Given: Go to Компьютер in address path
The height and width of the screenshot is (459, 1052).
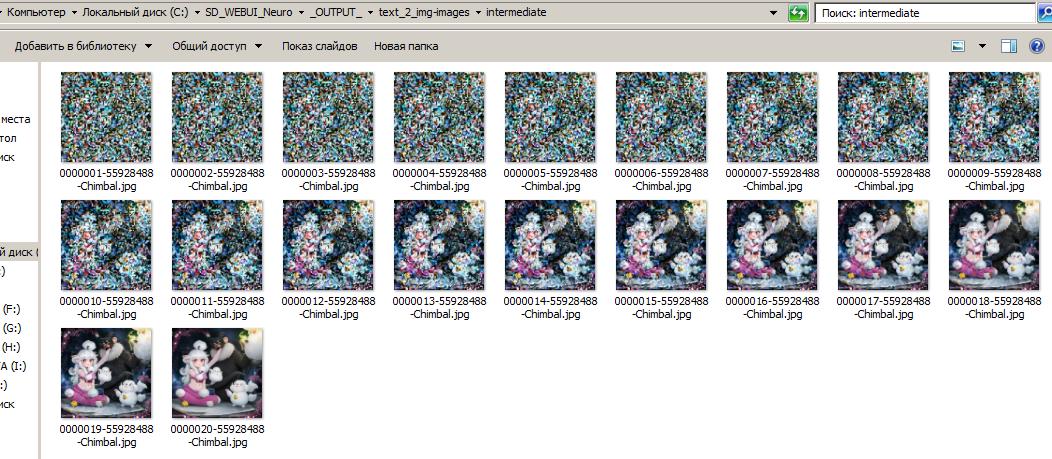Looking at the screenshot, I should click(x=36, y=13).
